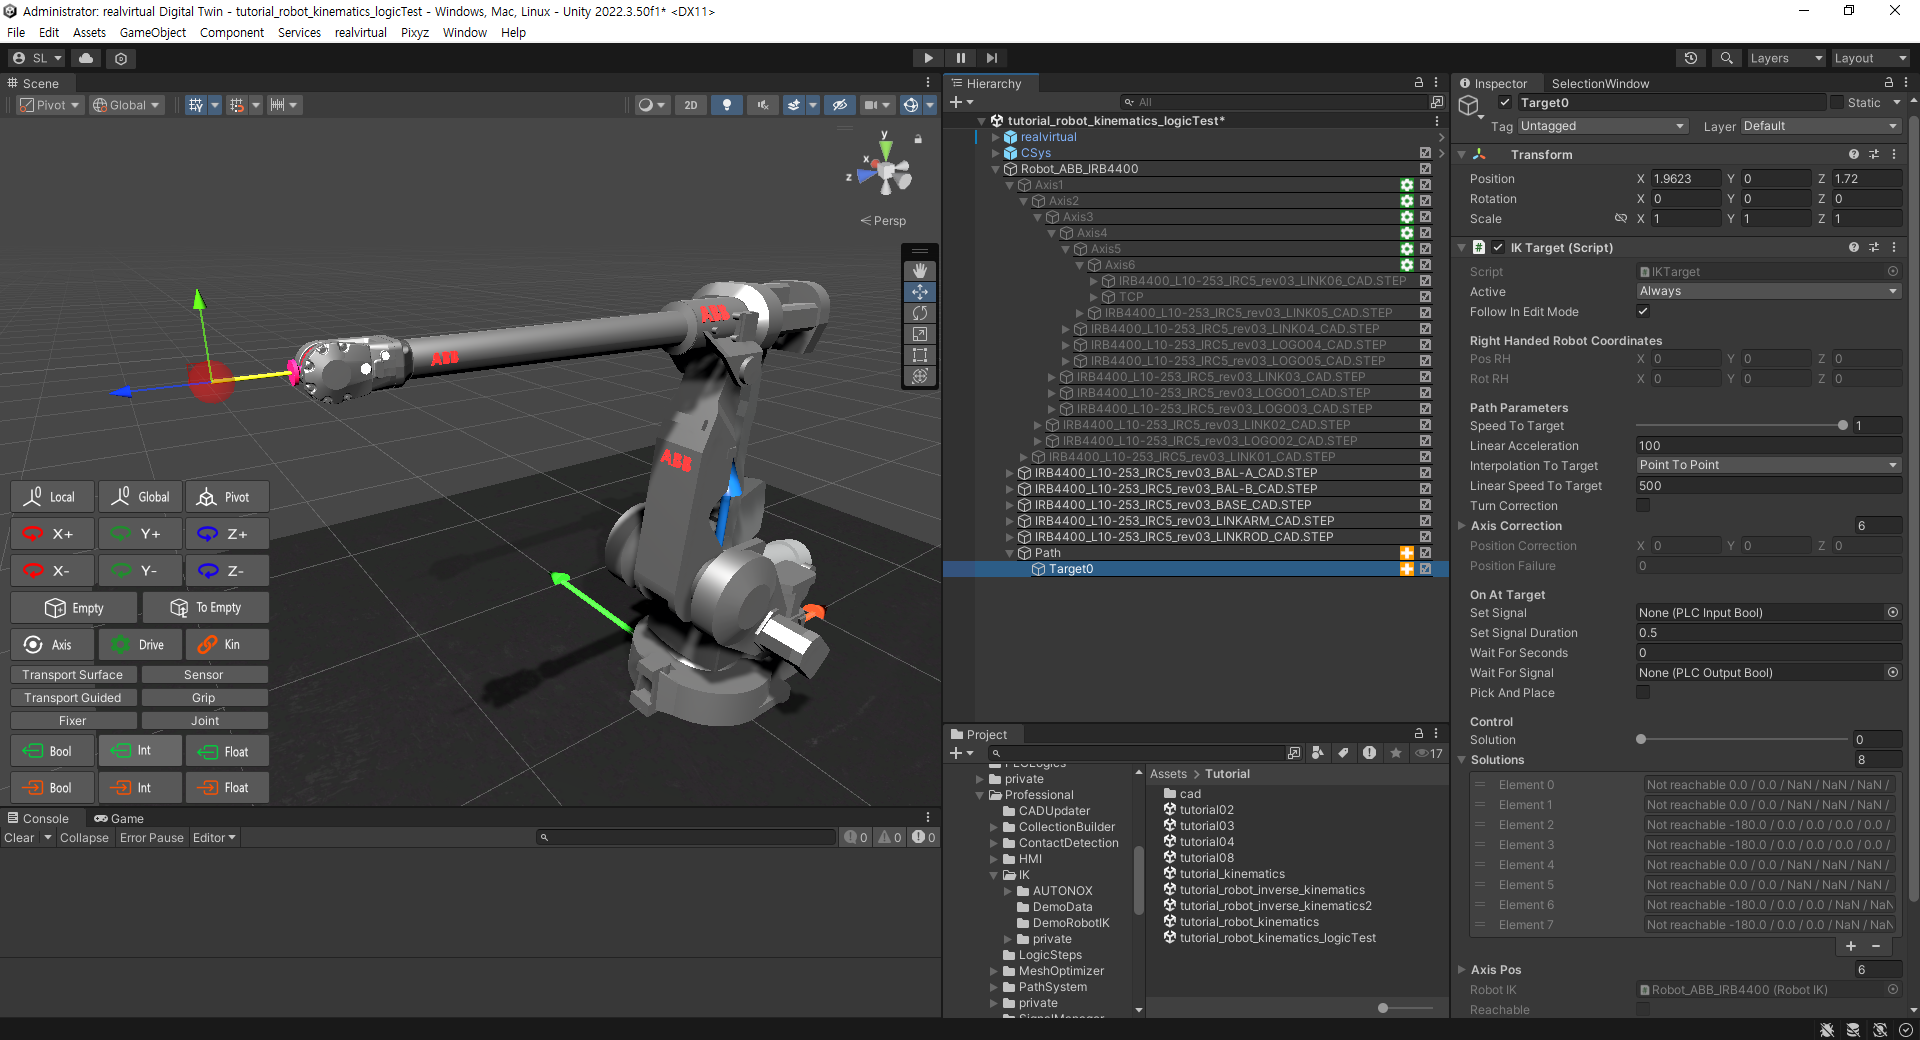The height and width of the screenshot is (1040, 1920).
Task: Click the Drive component button
Action: [140, 645]
